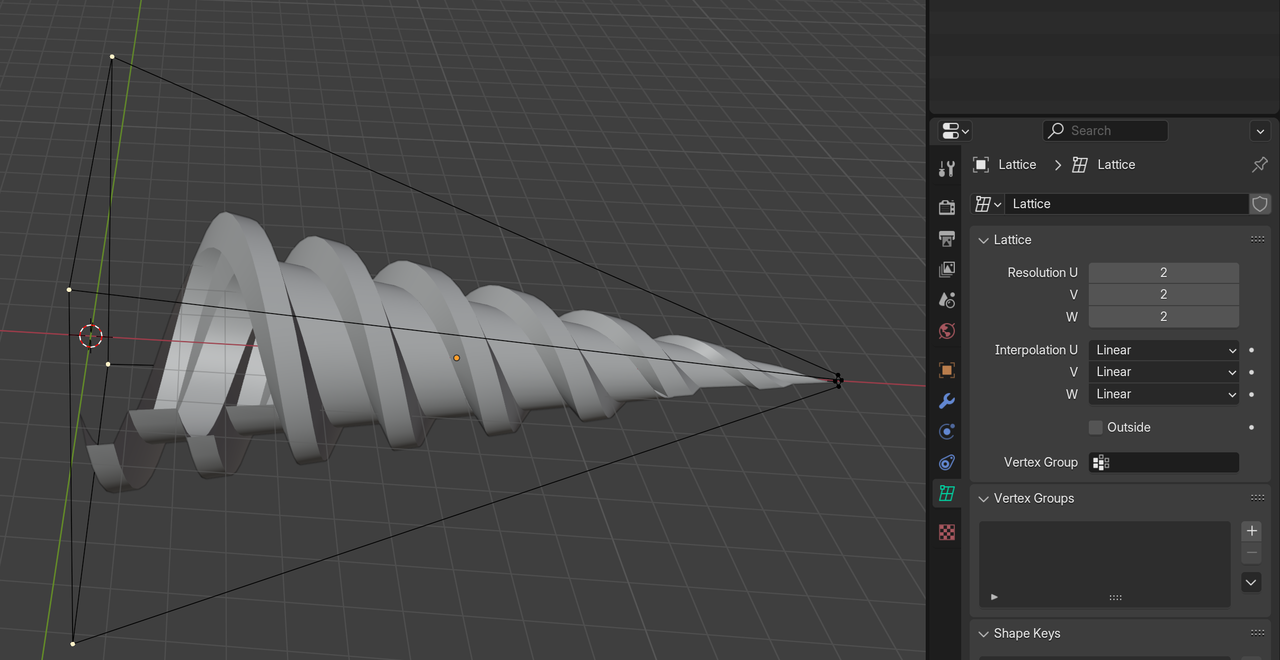The width and height of the screenshot is (1280, 660).
Task: Click the Resolution V value field
Action: 1164,295
